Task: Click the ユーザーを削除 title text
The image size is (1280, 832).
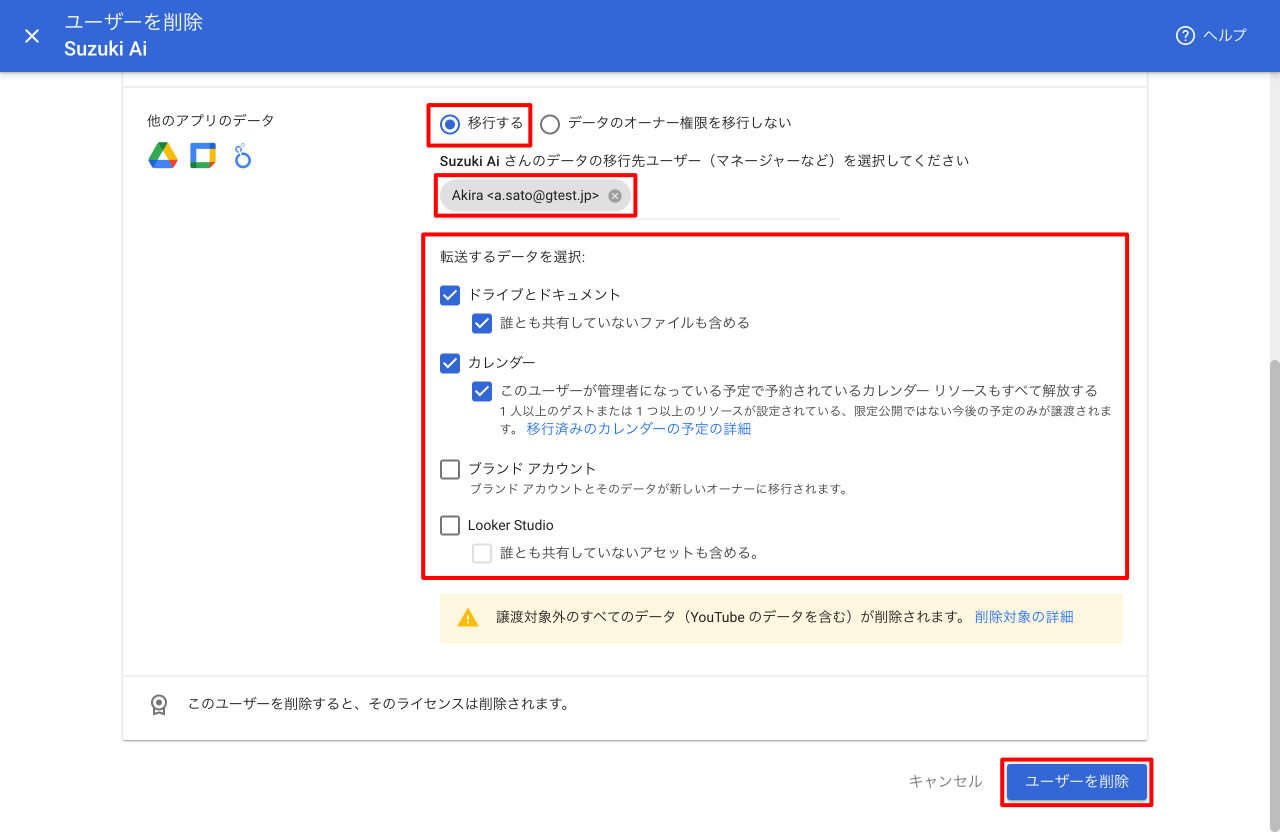Action: [133, 22]
